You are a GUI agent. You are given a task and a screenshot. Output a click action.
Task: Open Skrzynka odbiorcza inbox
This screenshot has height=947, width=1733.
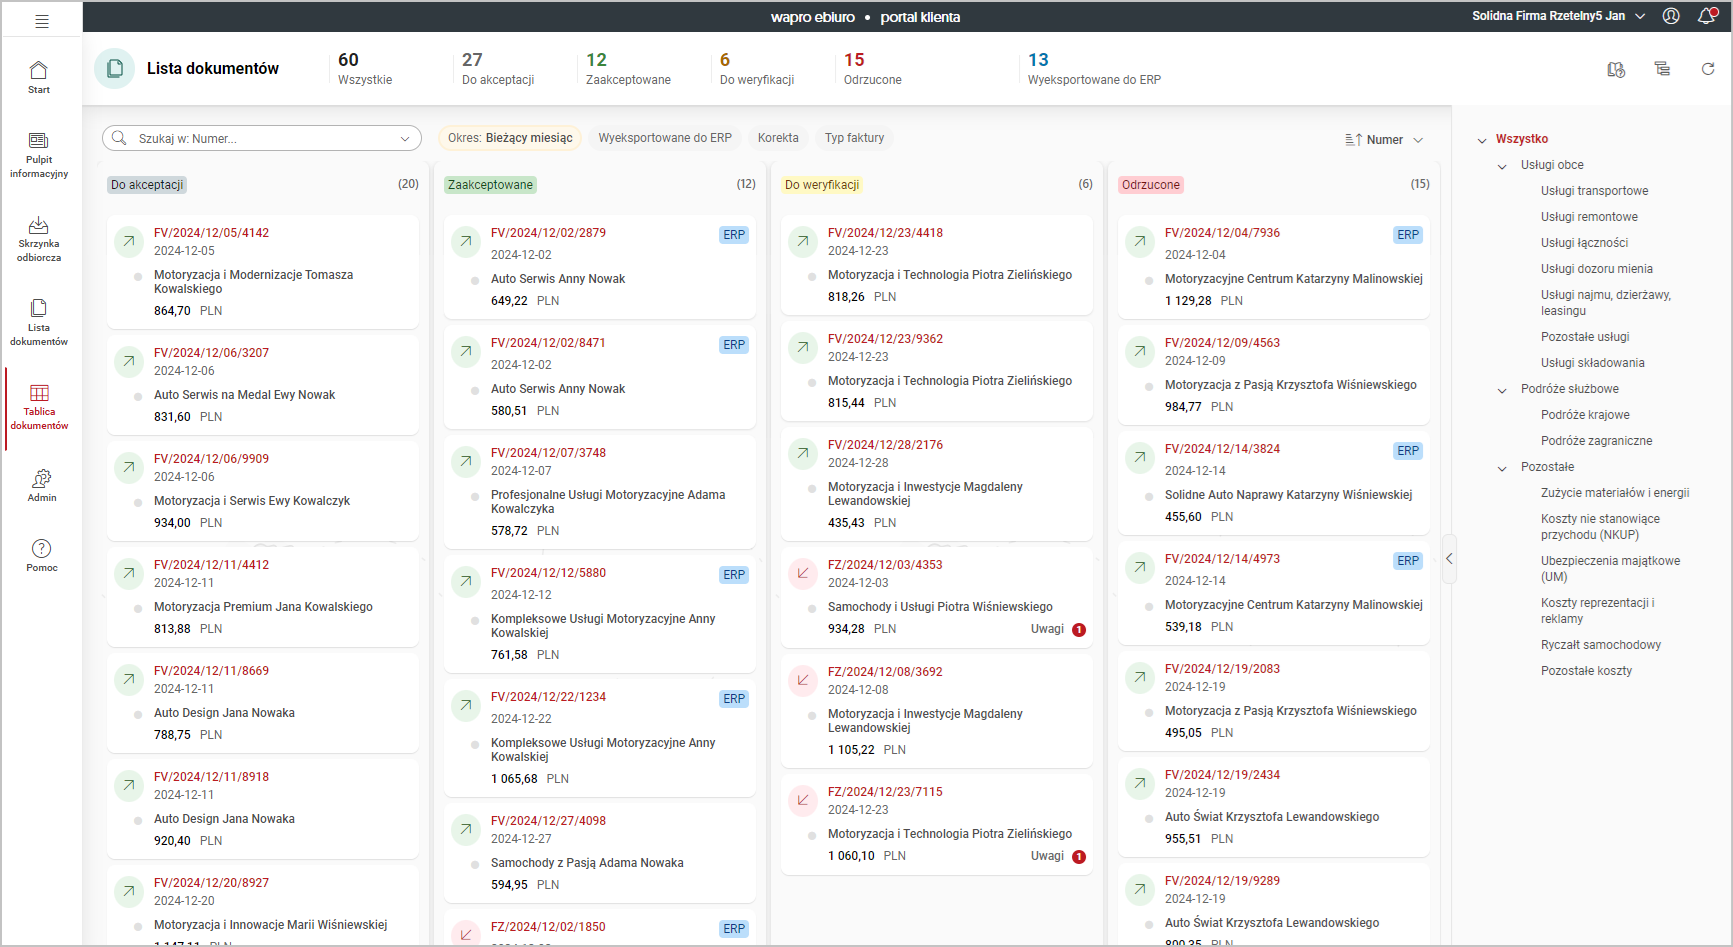[x=39, y=239]
